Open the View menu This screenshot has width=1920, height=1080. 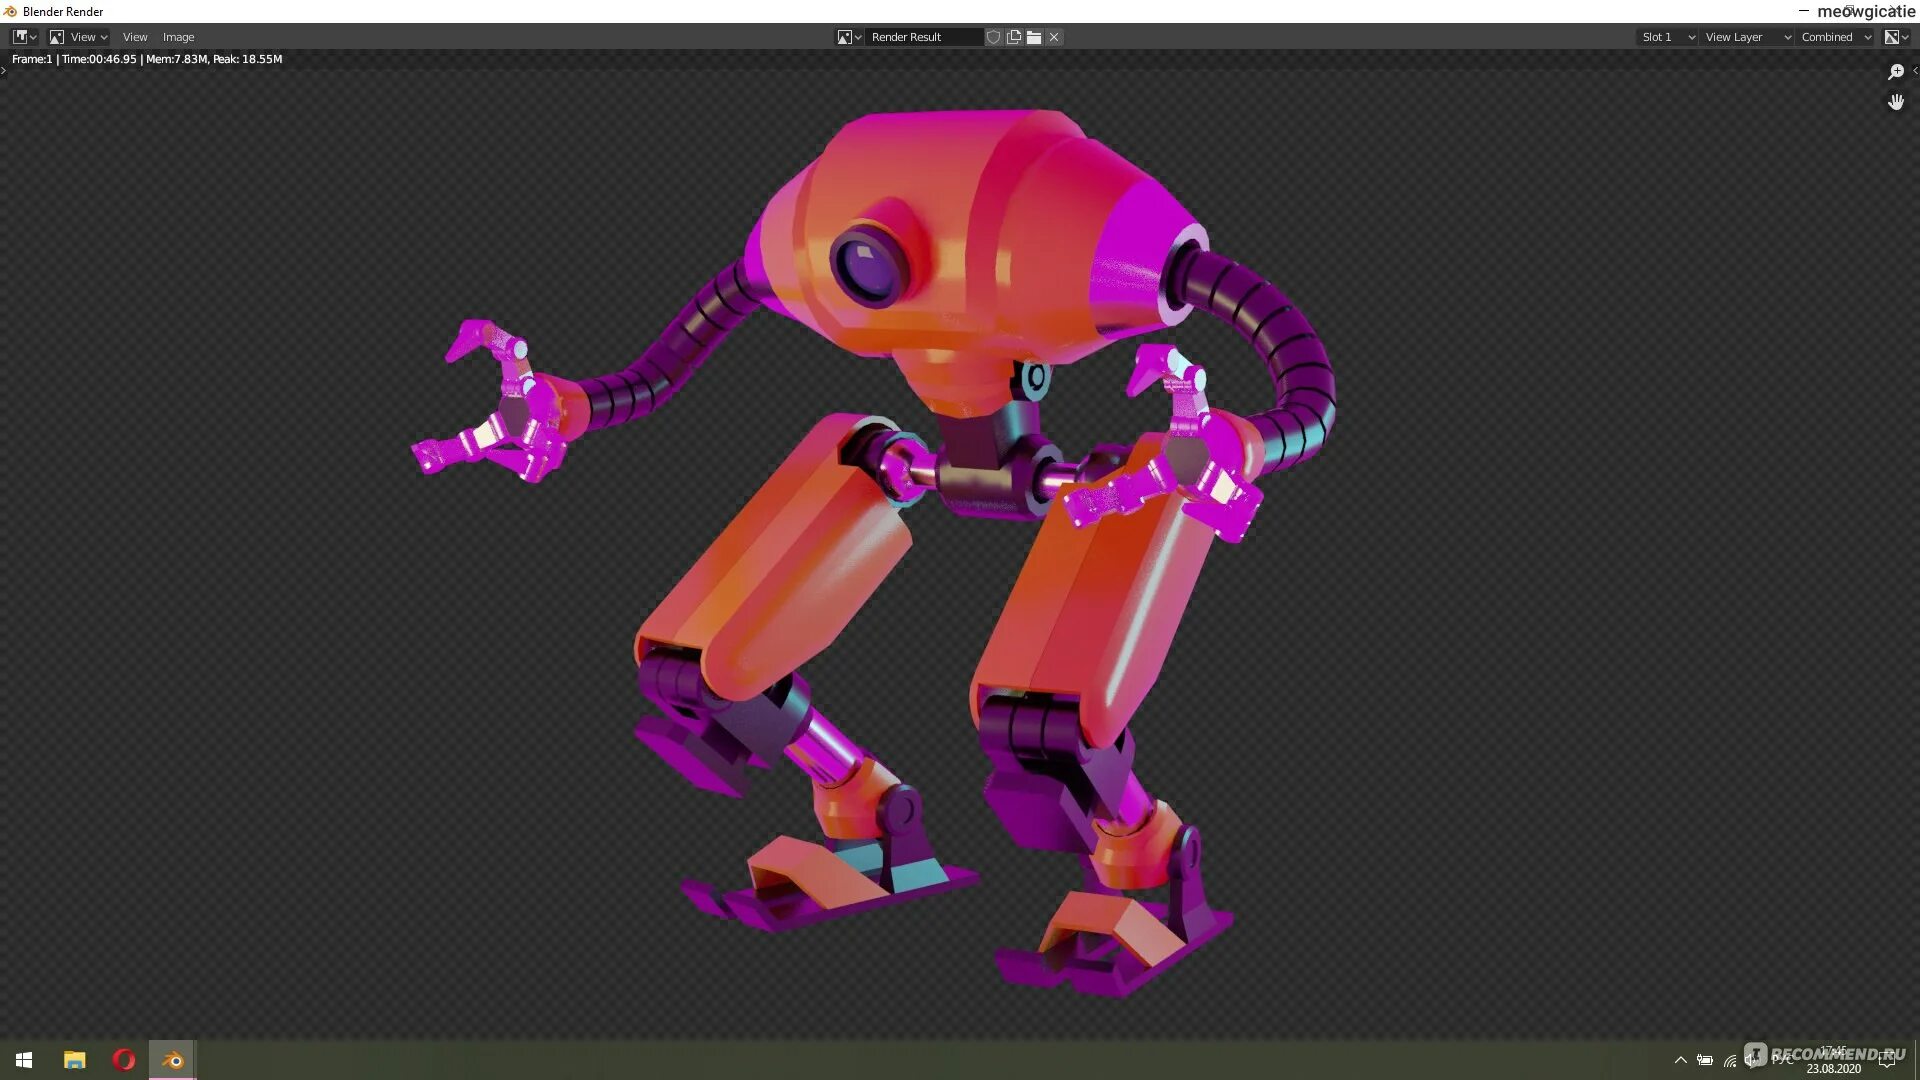(x=135, y=37)
